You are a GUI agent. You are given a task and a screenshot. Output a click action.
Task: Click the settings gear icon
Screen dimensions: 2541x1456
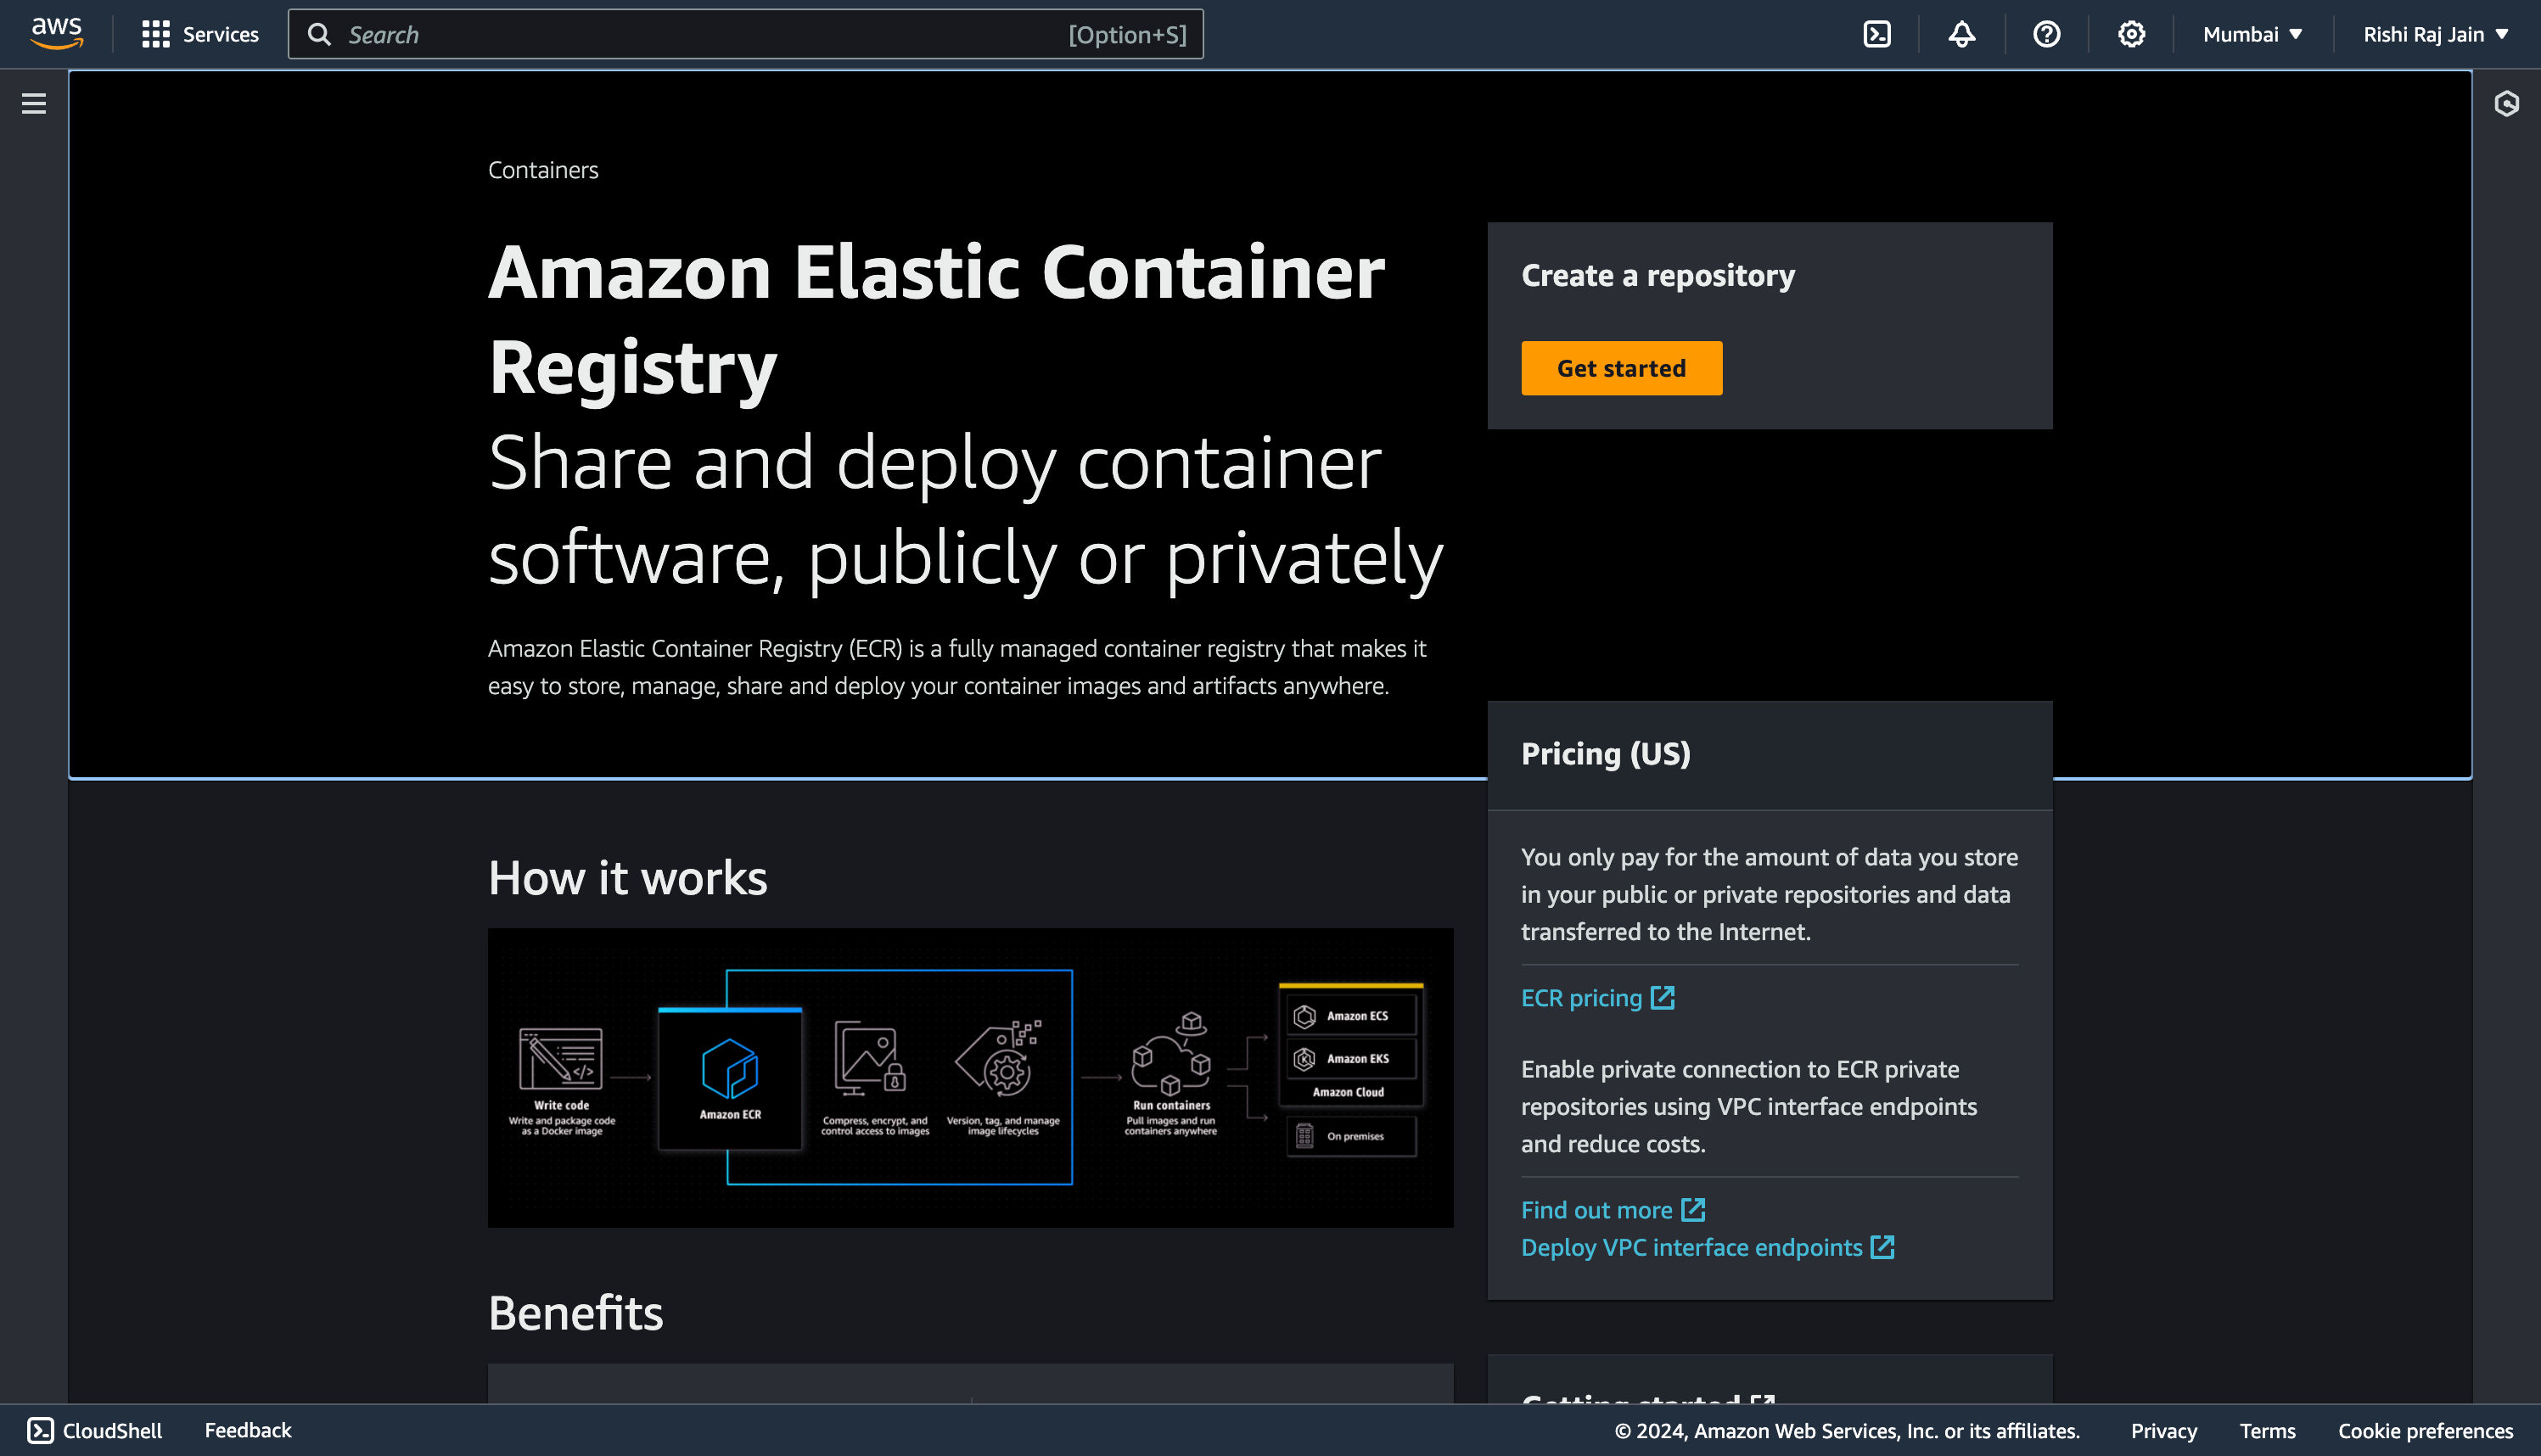point(2131,33)
